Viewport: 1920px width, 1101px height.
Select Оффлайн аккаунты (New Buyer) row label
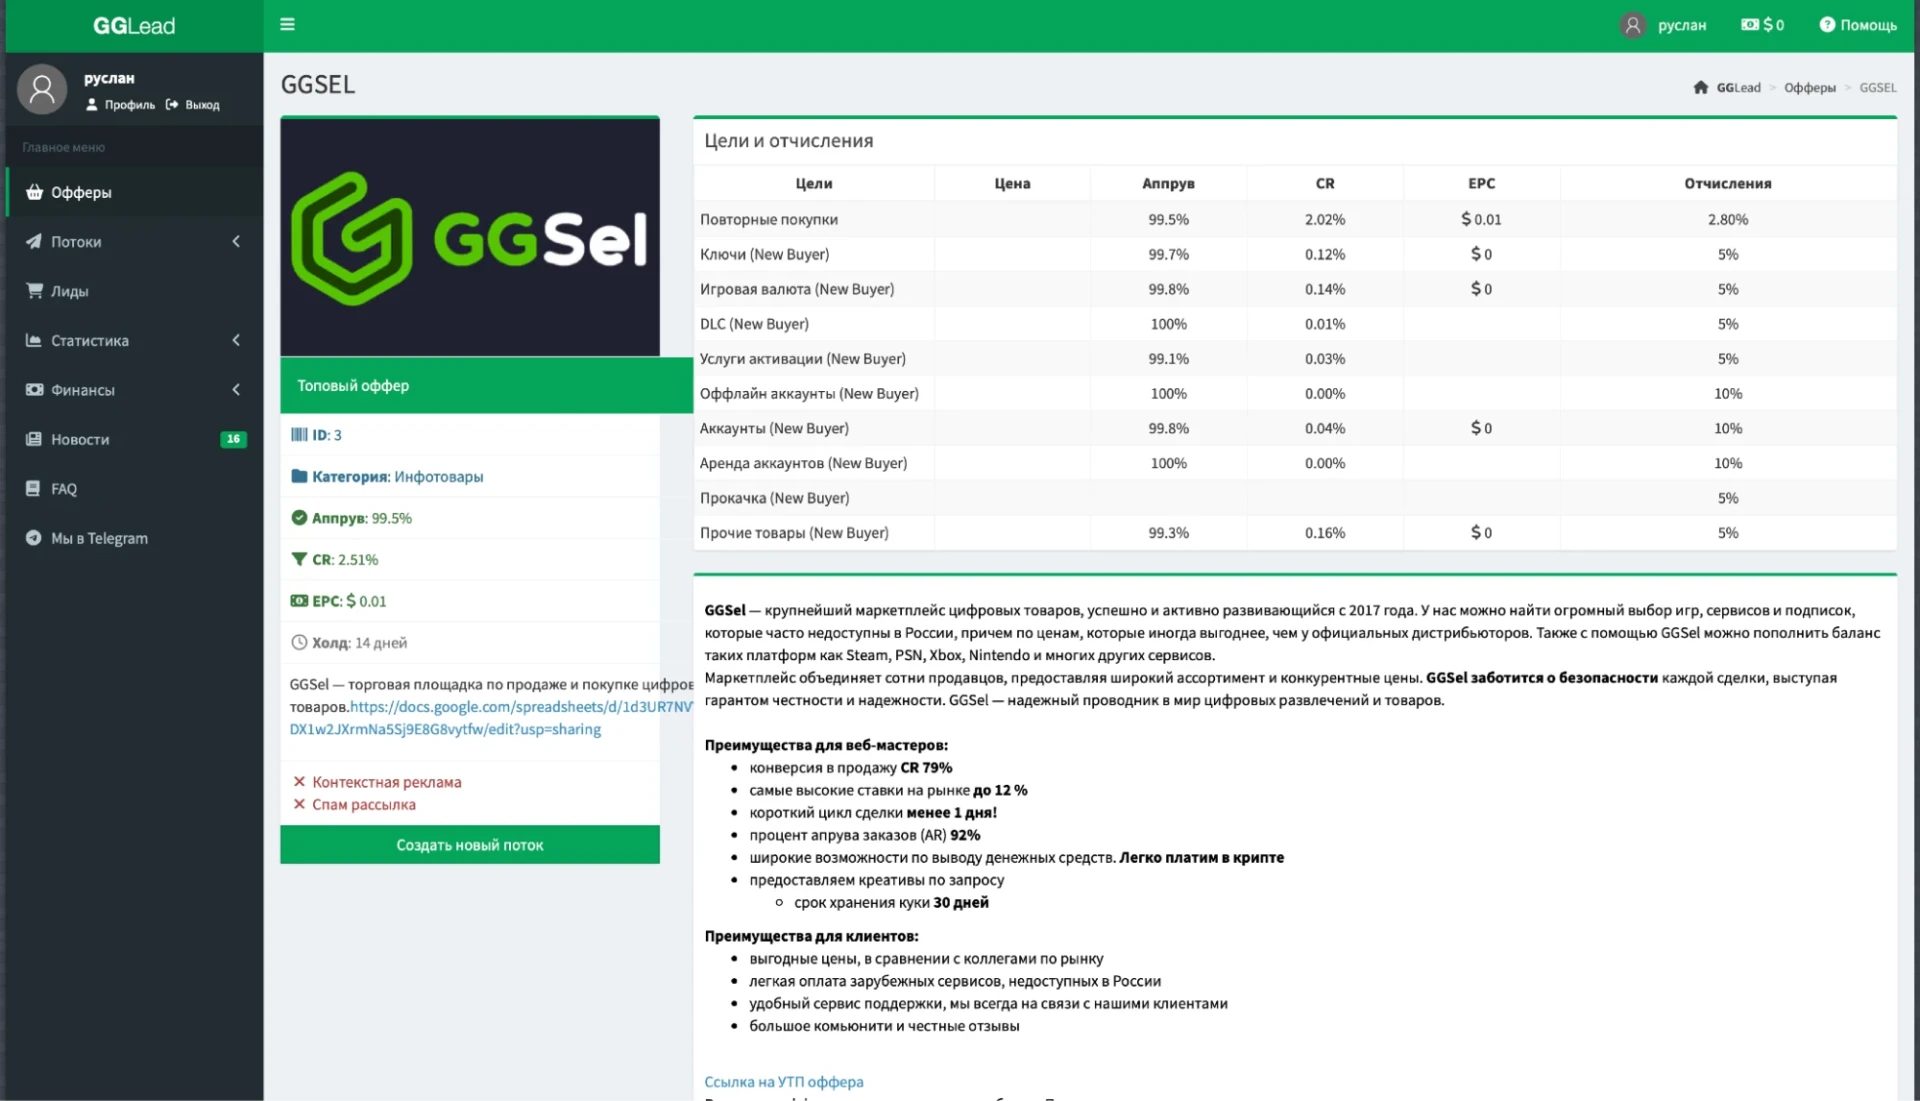click(809, 394)
